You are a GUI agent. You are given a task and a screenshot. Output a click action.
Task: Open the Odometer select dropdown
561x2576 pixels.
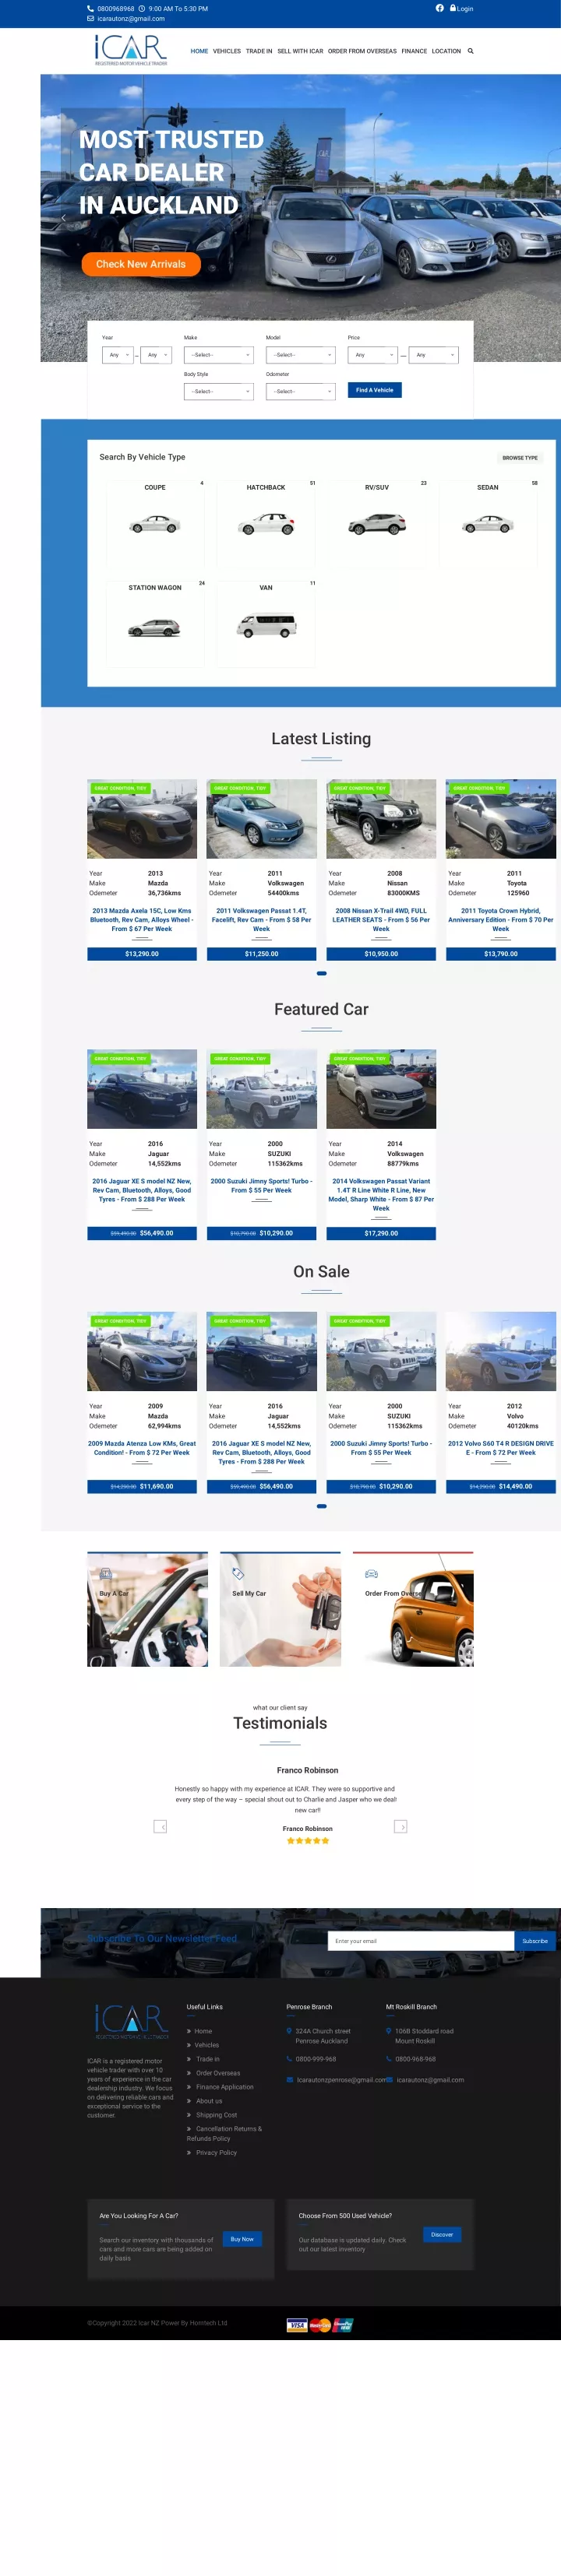click(300, 392)
